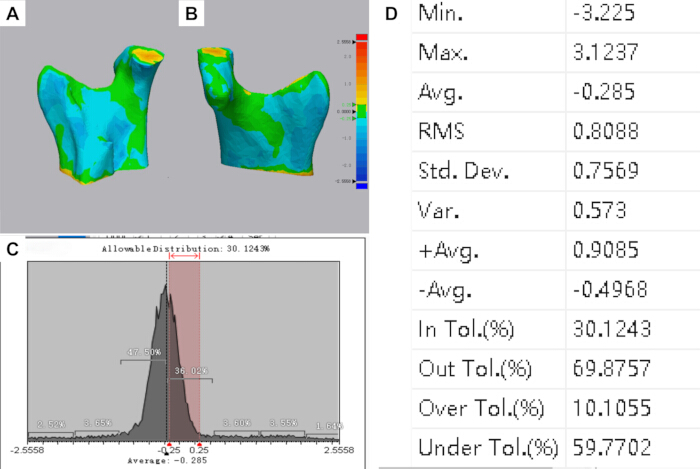This screenshot has width=700, height=469.
Task: Click the 36.02% histogram bracket label
Action: click(191, 371)
